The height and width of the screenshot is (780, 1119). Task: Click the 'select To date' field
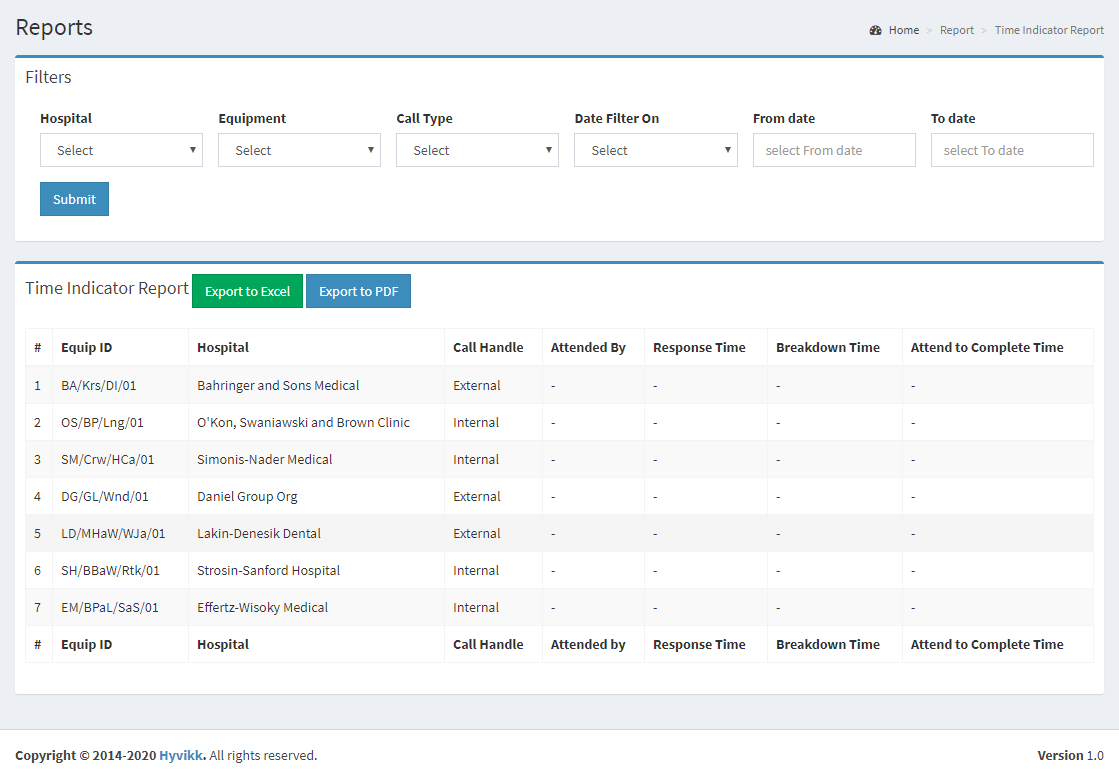click(1012, 150)
